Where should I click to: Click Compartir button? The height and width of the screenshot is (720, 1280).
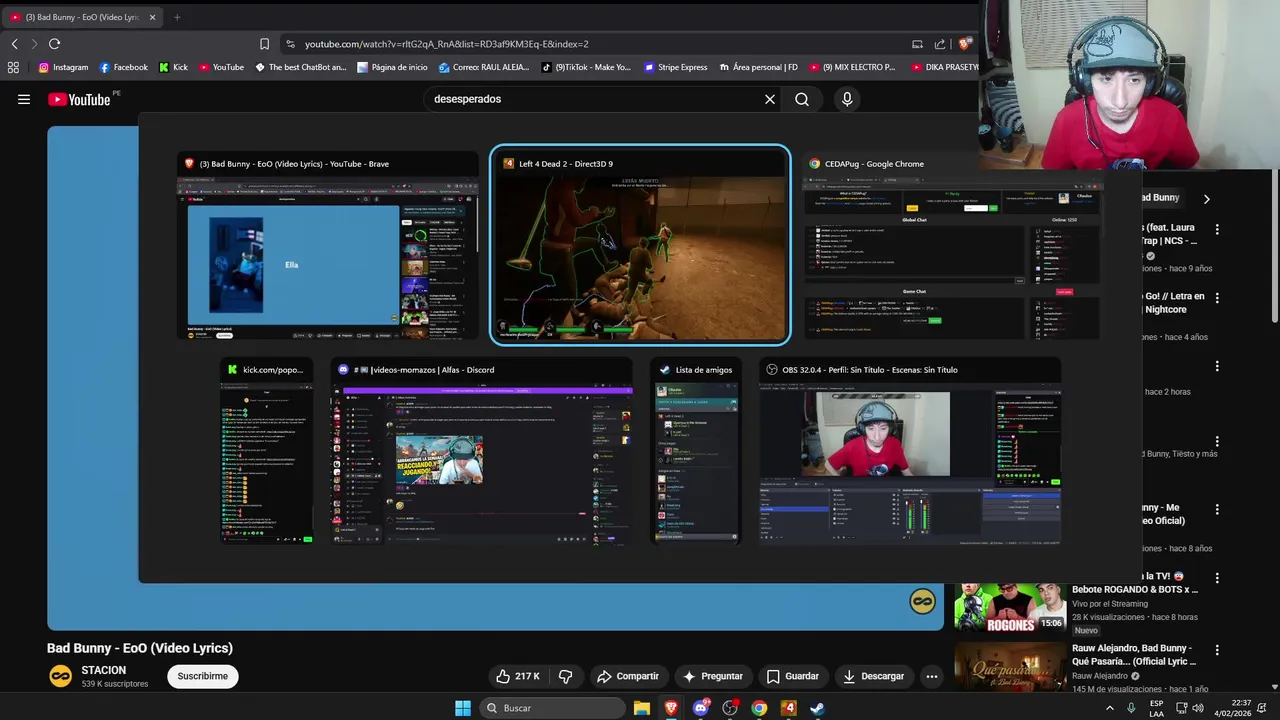pyautogui.click(x=627, y=676)
